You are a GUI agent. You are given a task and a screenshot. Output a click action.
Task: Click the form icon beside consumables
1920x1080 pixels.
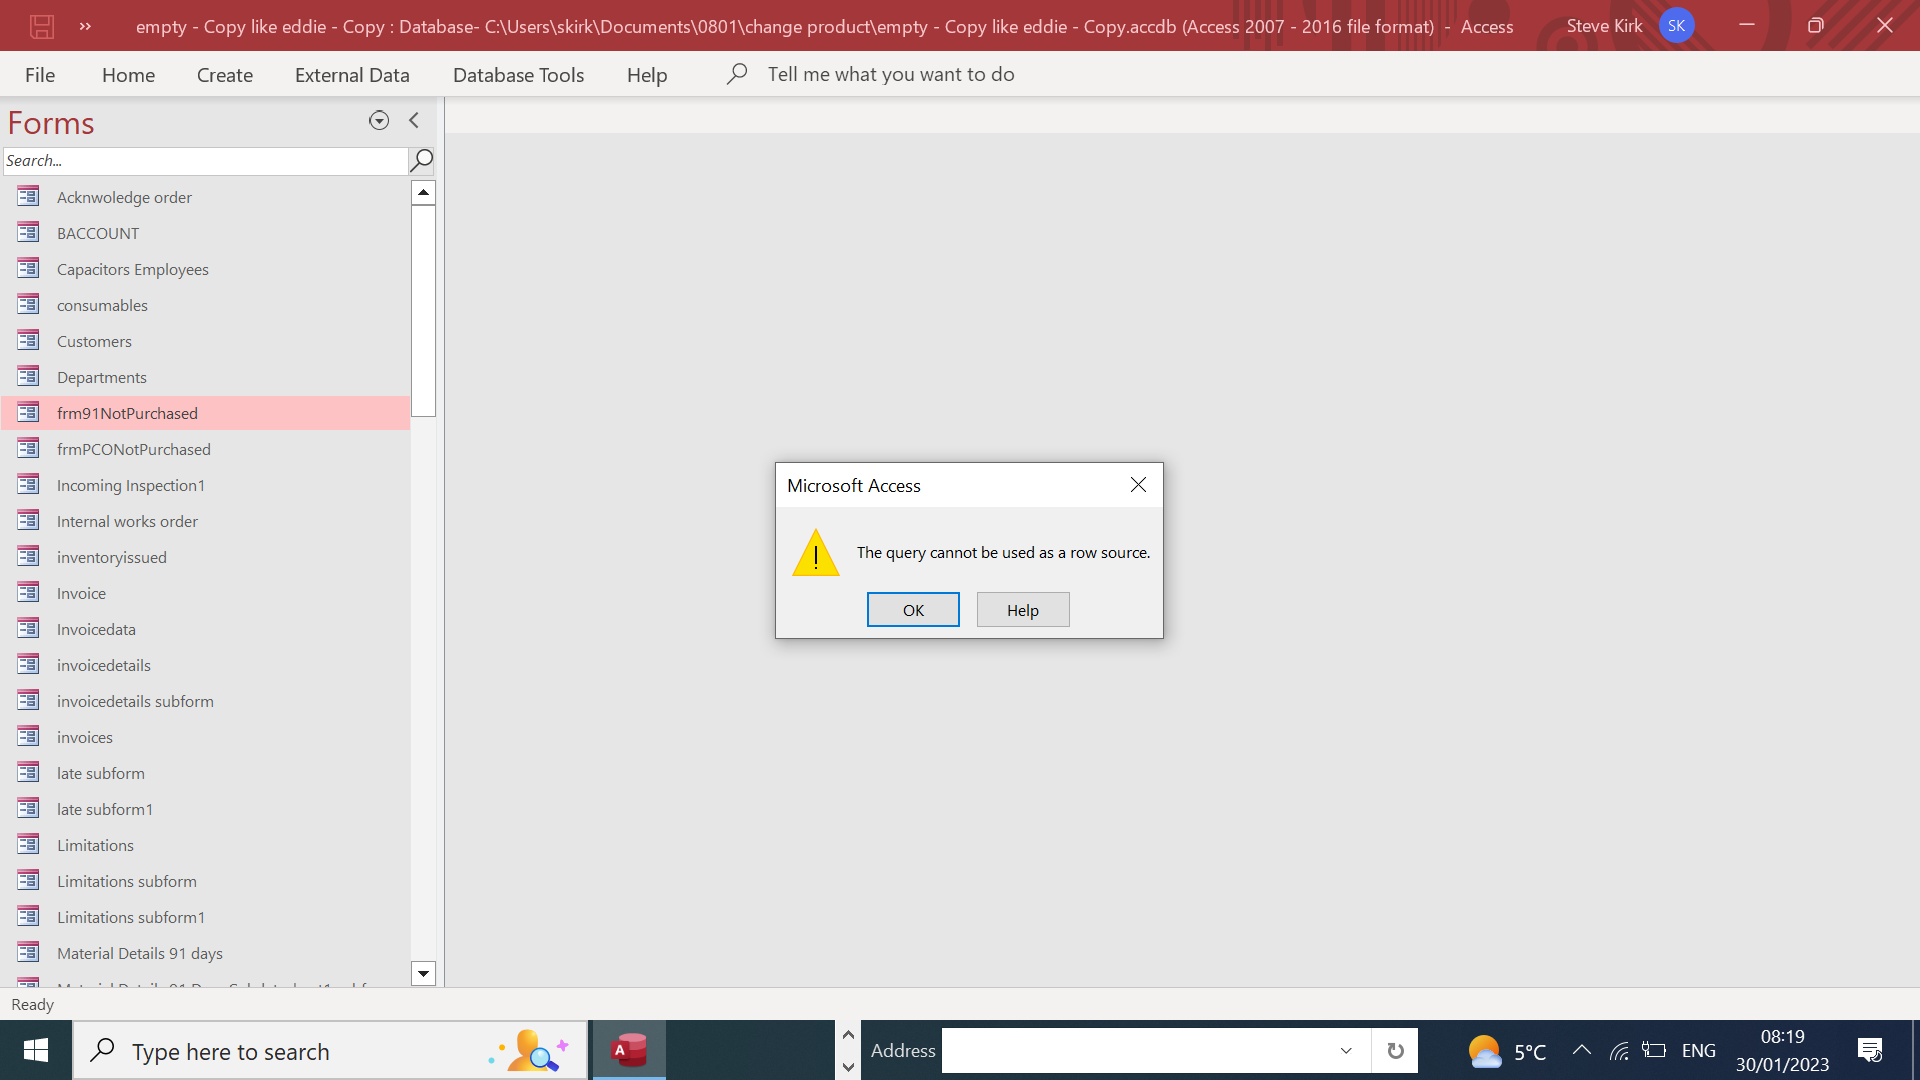tap(28, 304)
